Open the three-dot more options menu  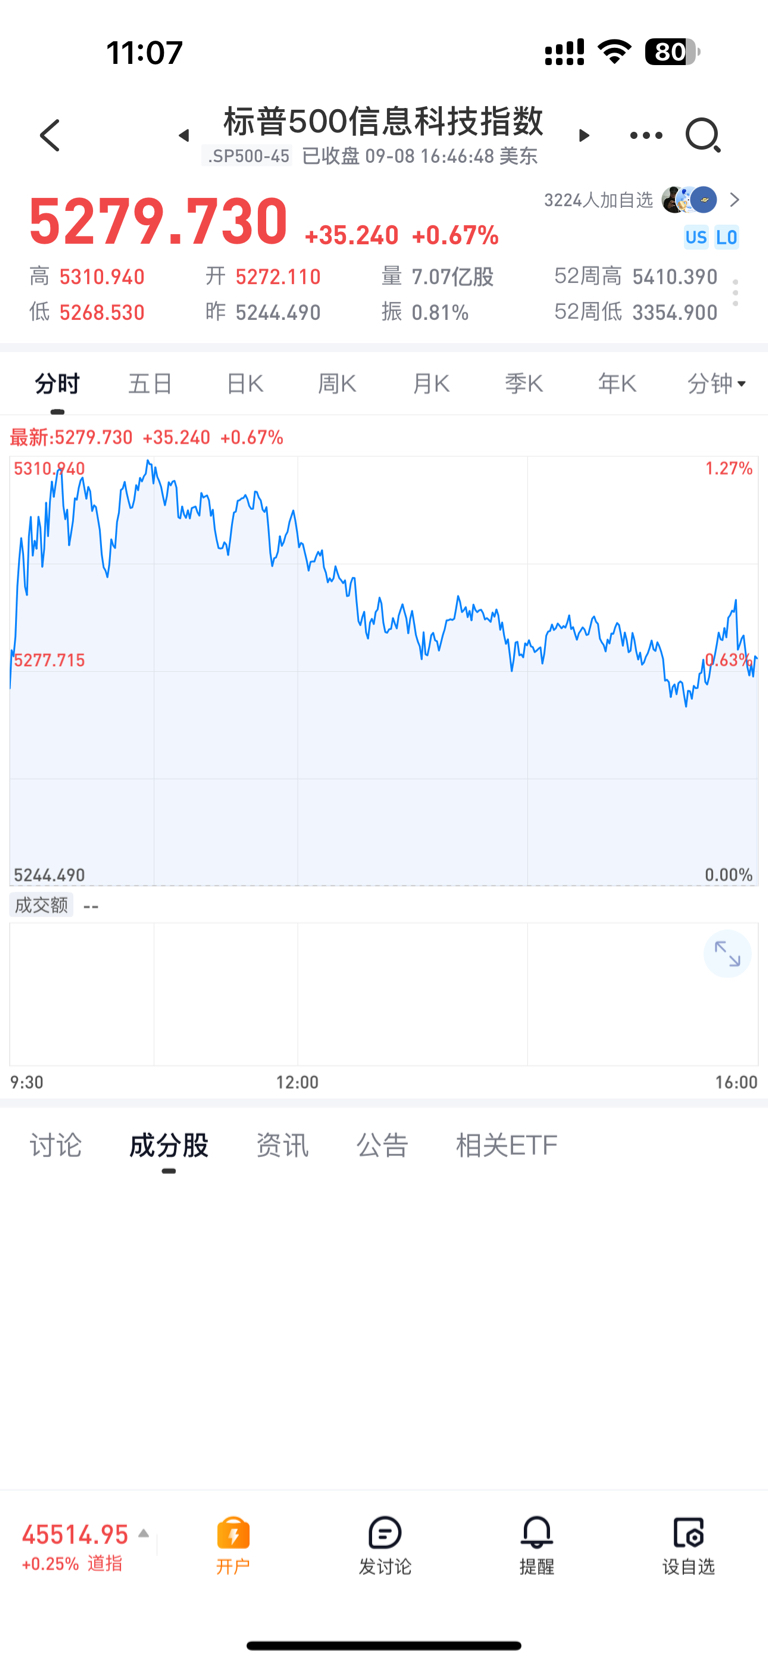click(x=646, y=135)
